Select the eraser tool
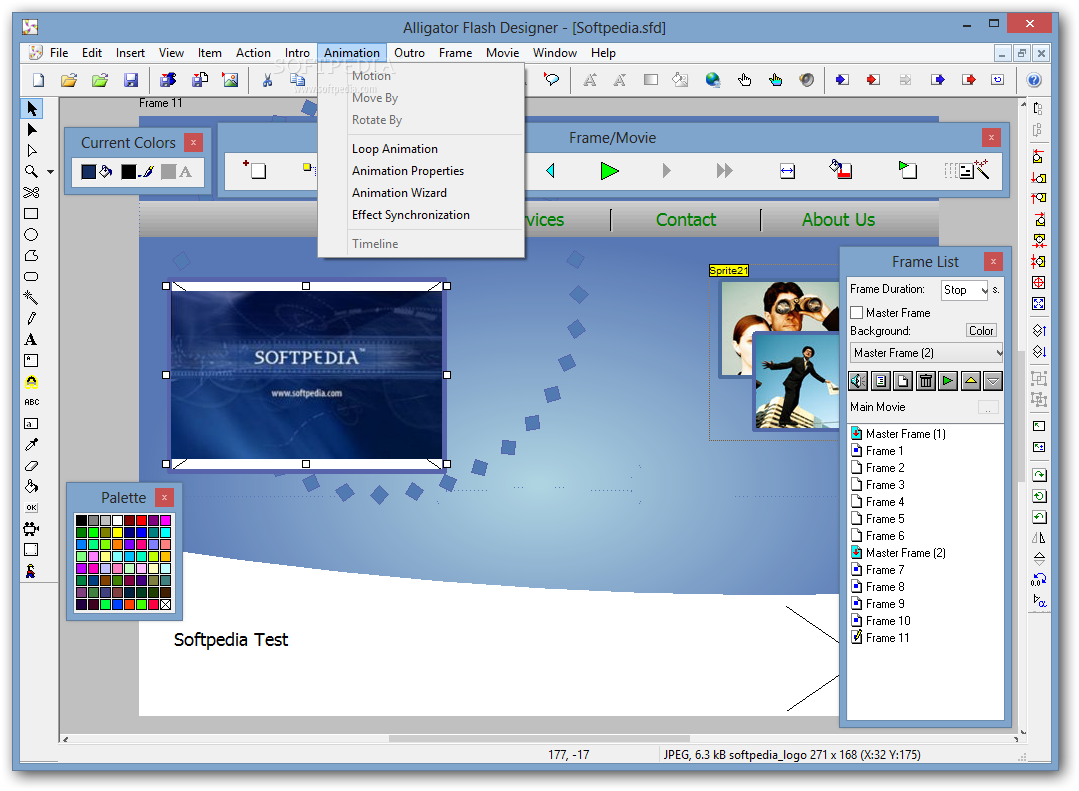This screenshot has width=1079, height=791. pyautogui.click(x=31, y=466)
